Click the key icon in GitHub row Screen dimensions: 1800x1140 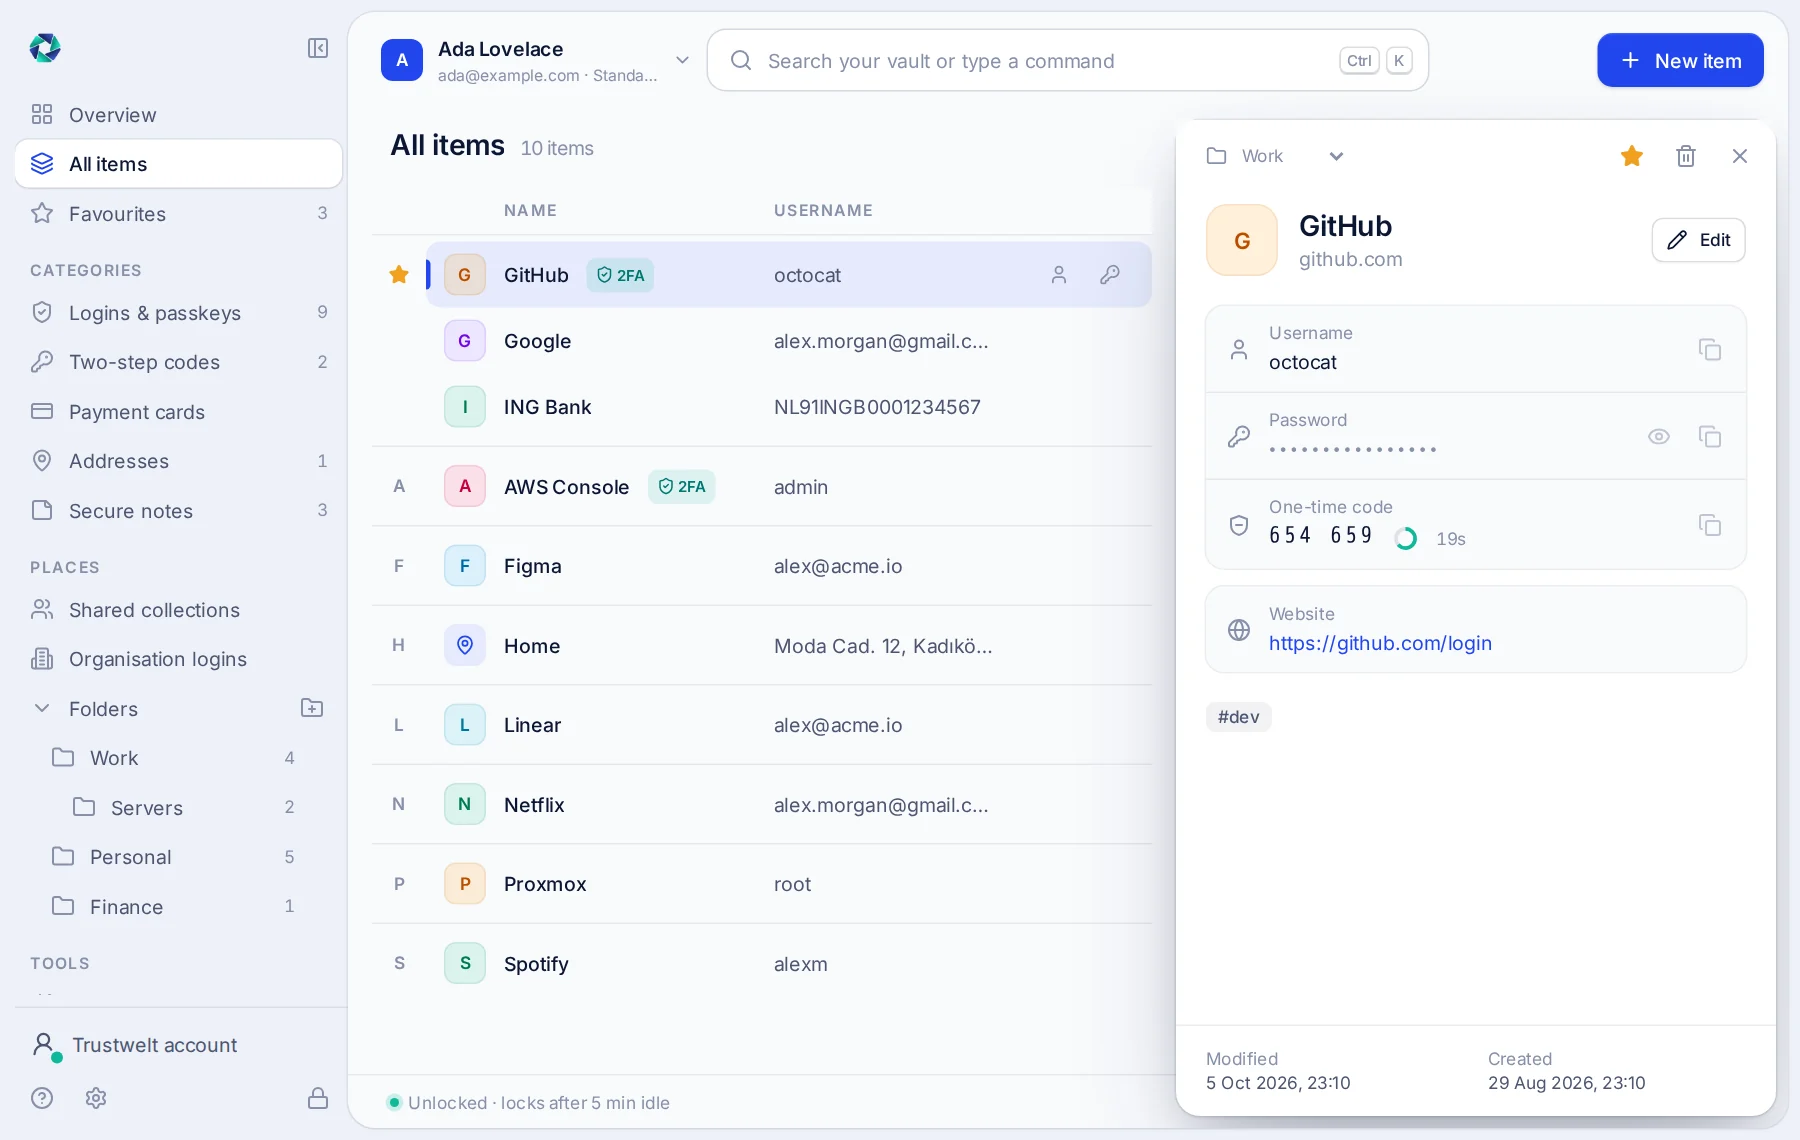1110,274
